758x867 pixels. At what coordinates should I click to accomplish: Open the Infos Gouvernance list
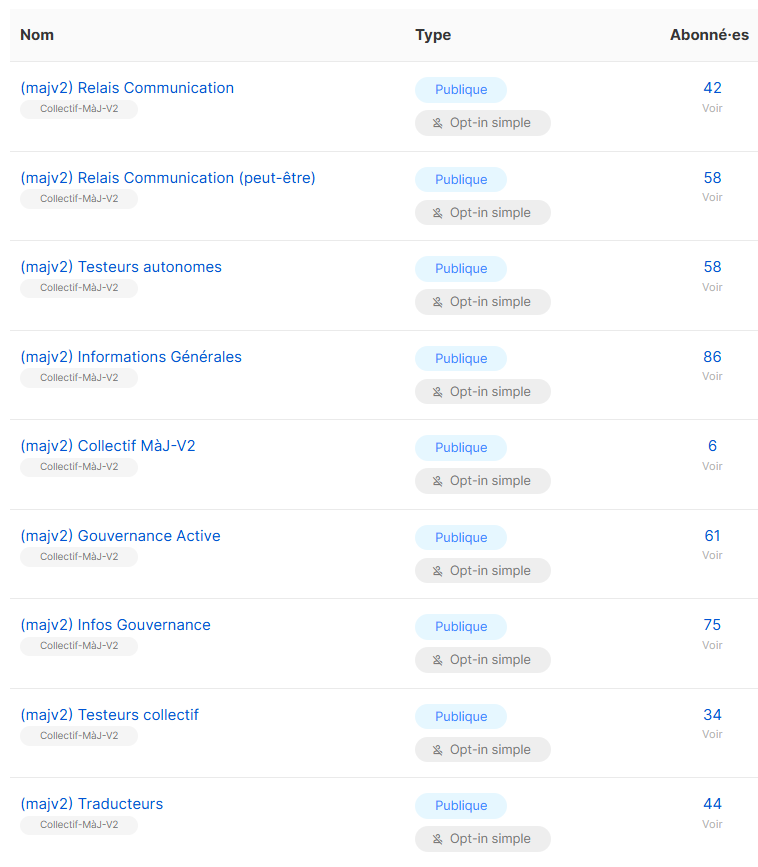point(115,625)
